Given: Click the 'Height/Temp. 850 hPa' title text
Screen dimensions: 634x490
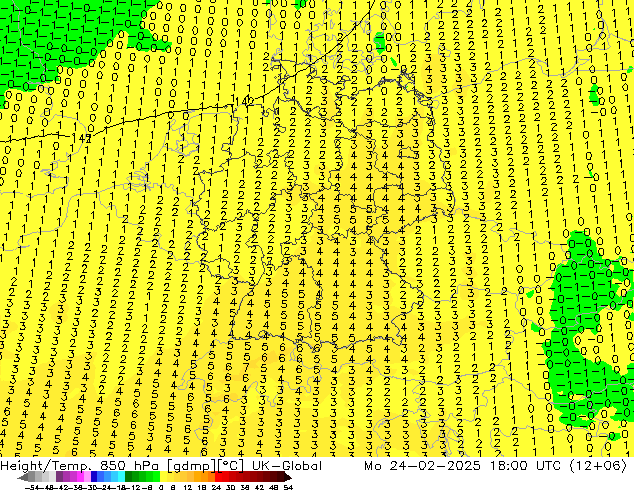Looking at the screenshot, I should 79,466.
